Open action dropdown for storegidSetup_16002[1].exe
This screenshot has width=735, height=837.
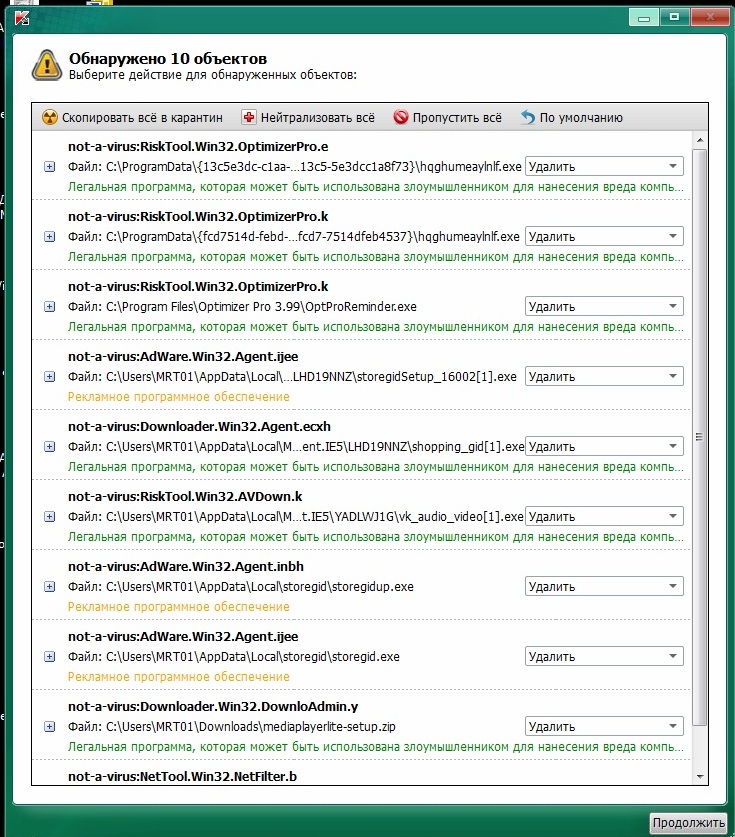604,376
